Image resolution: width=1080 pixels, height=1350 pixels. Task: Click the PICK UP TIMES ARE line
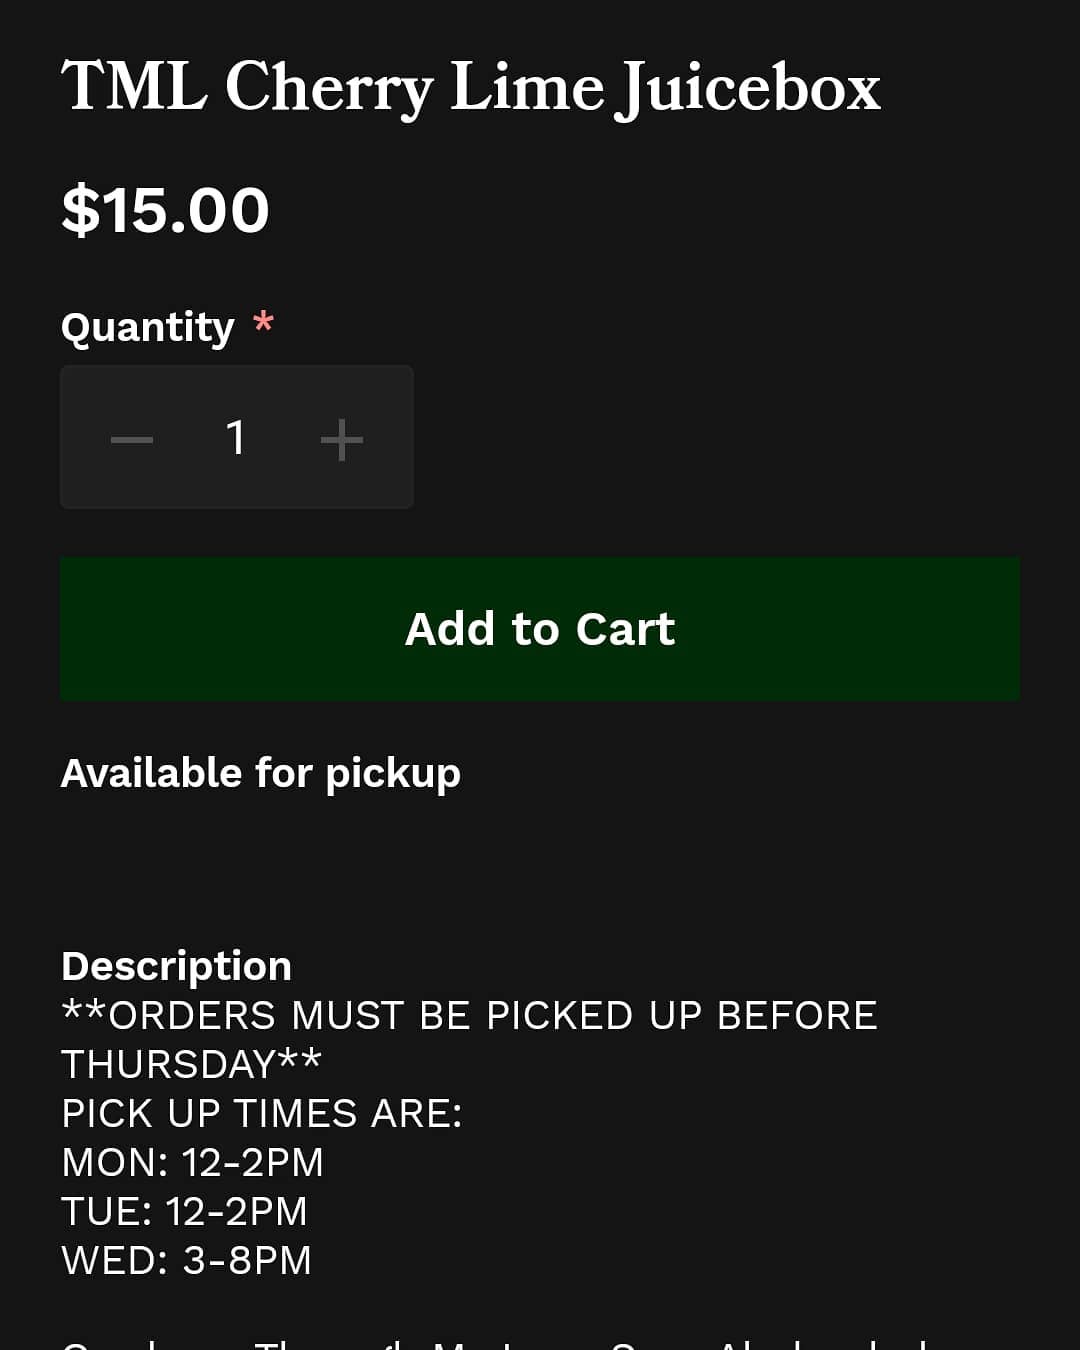coord(262,1113)
